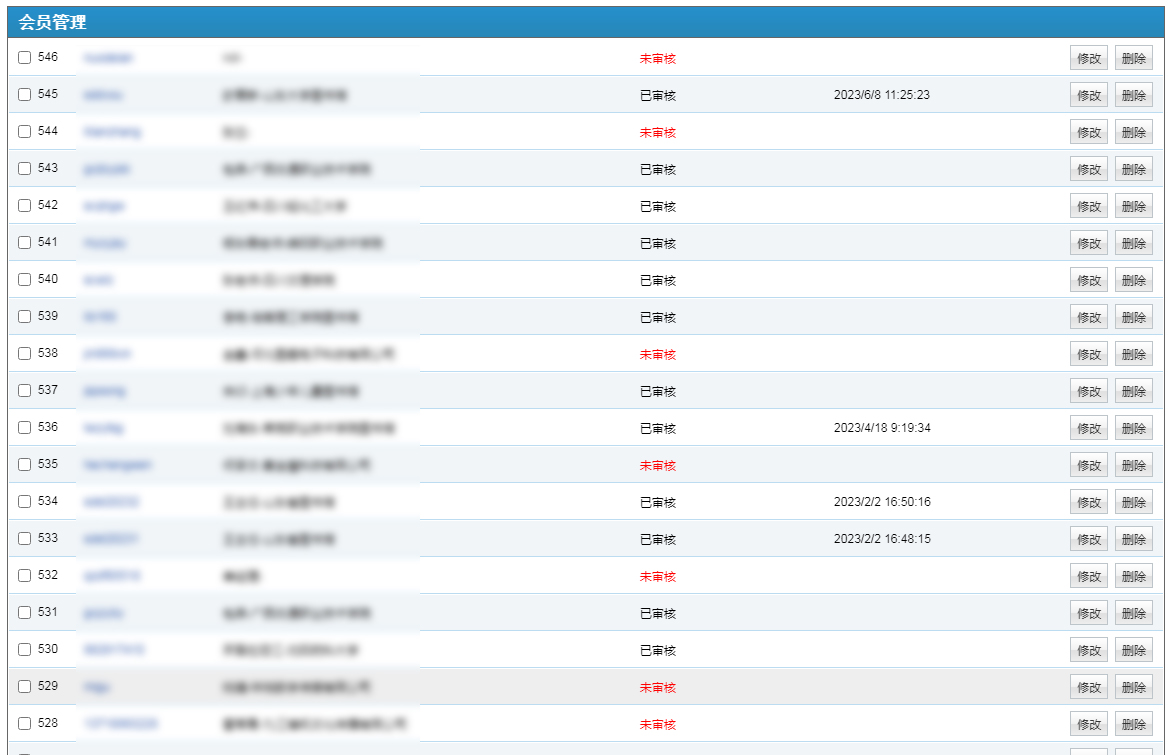Viewport: 1172px width, 755px height.
Task: Remove member 541 via 删除
Action: pyautogui.click(x=1133, y=244)
